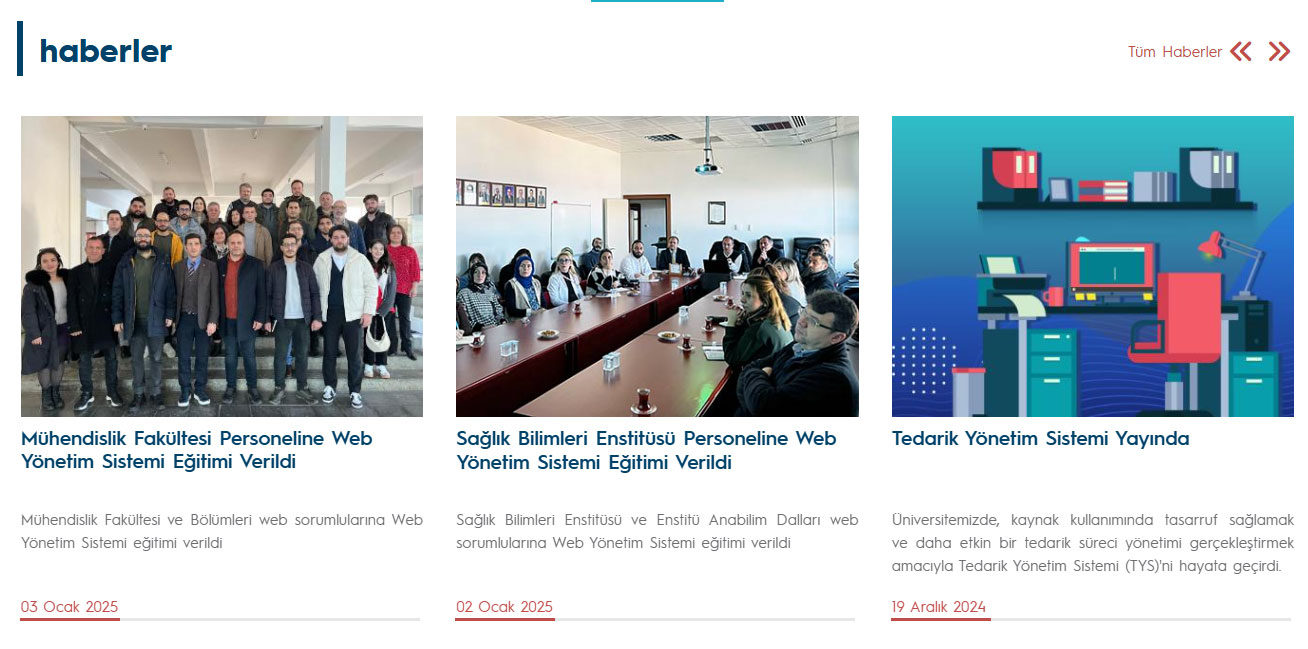
Task: Click red underline beneath 02 Ocak 2025
Action: point(505,619)
